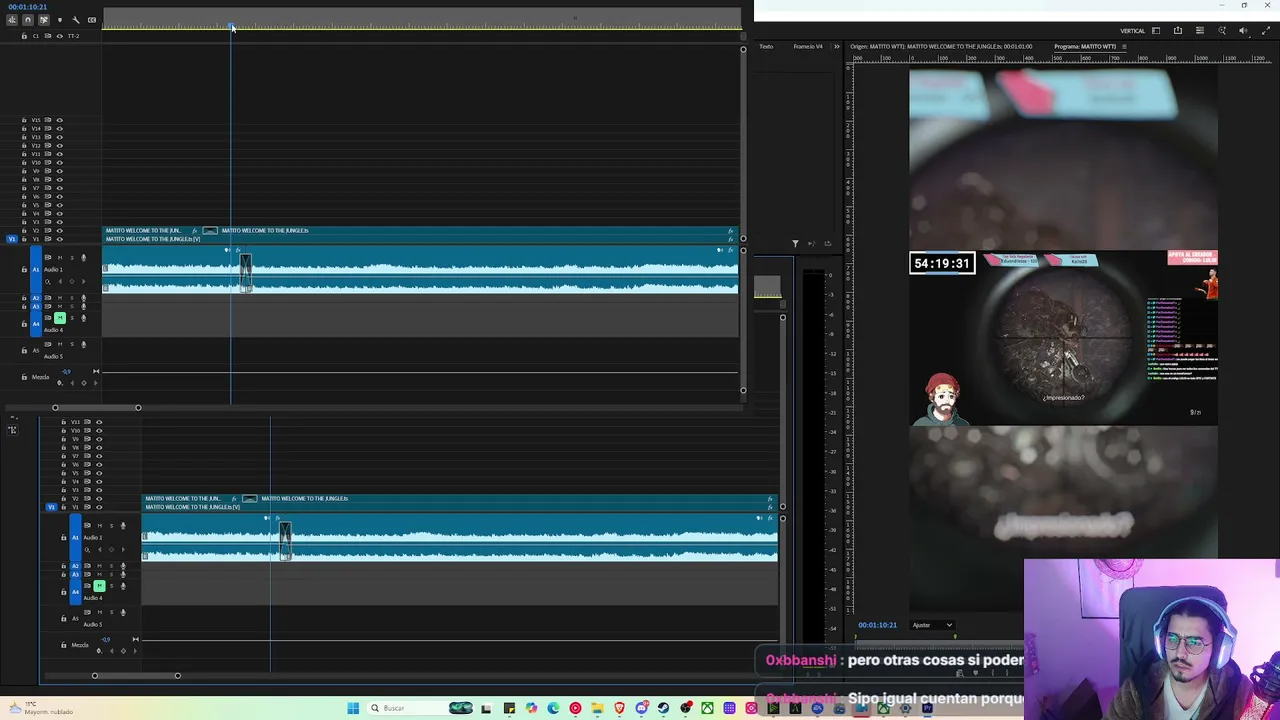Unmute Audio 4 in the upper timeline
The height and width of the screenshot is (720, 1280).
pyautogui.click(x=59, y=318)
